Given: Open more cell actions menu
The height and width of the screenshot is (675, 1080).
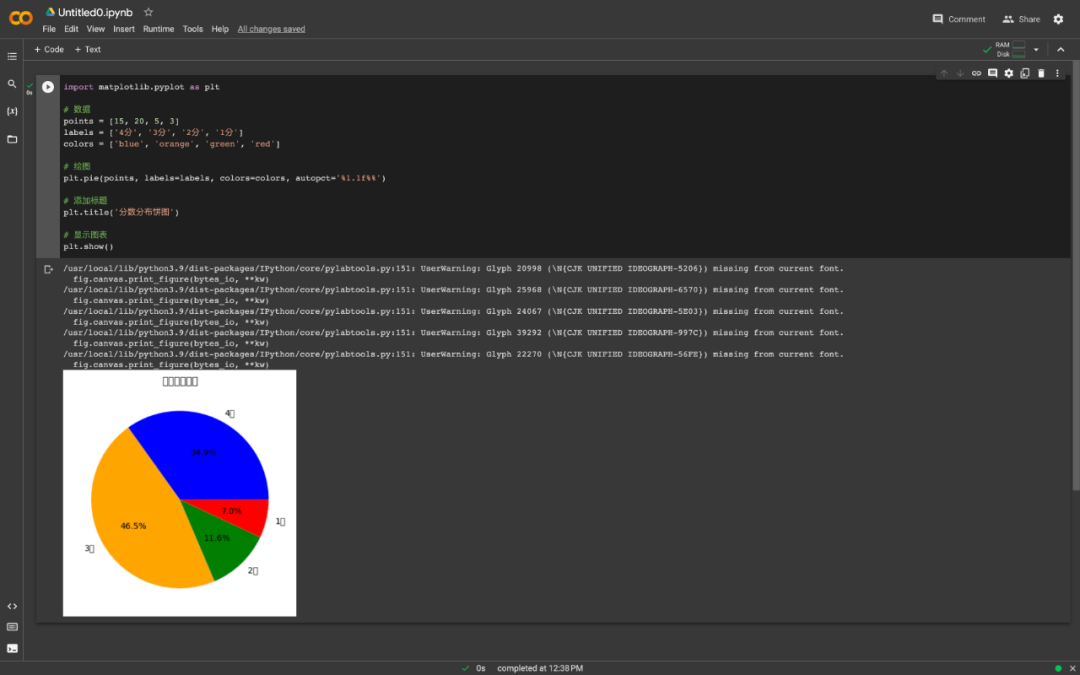Looking at the screenshot, I should tap(1057, 73).
